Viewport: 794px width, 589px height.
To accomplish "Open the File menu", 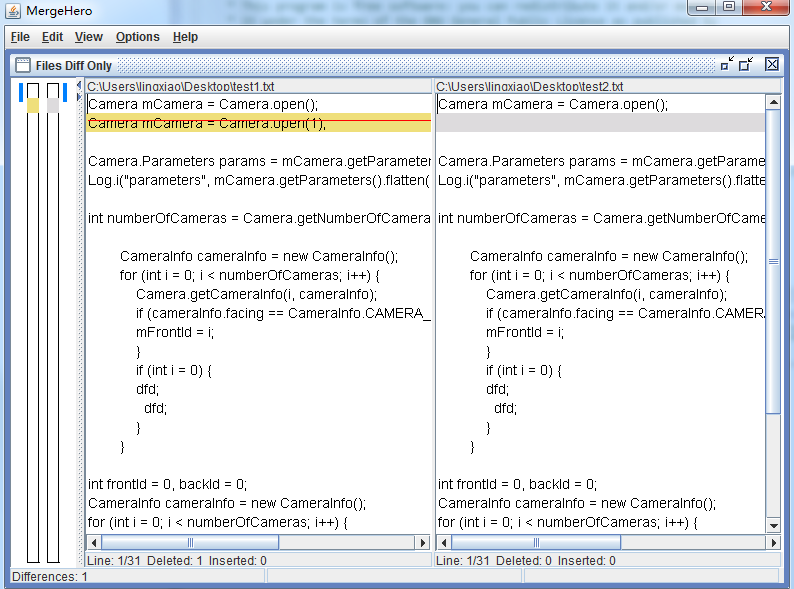I will [x=20, y=37].
